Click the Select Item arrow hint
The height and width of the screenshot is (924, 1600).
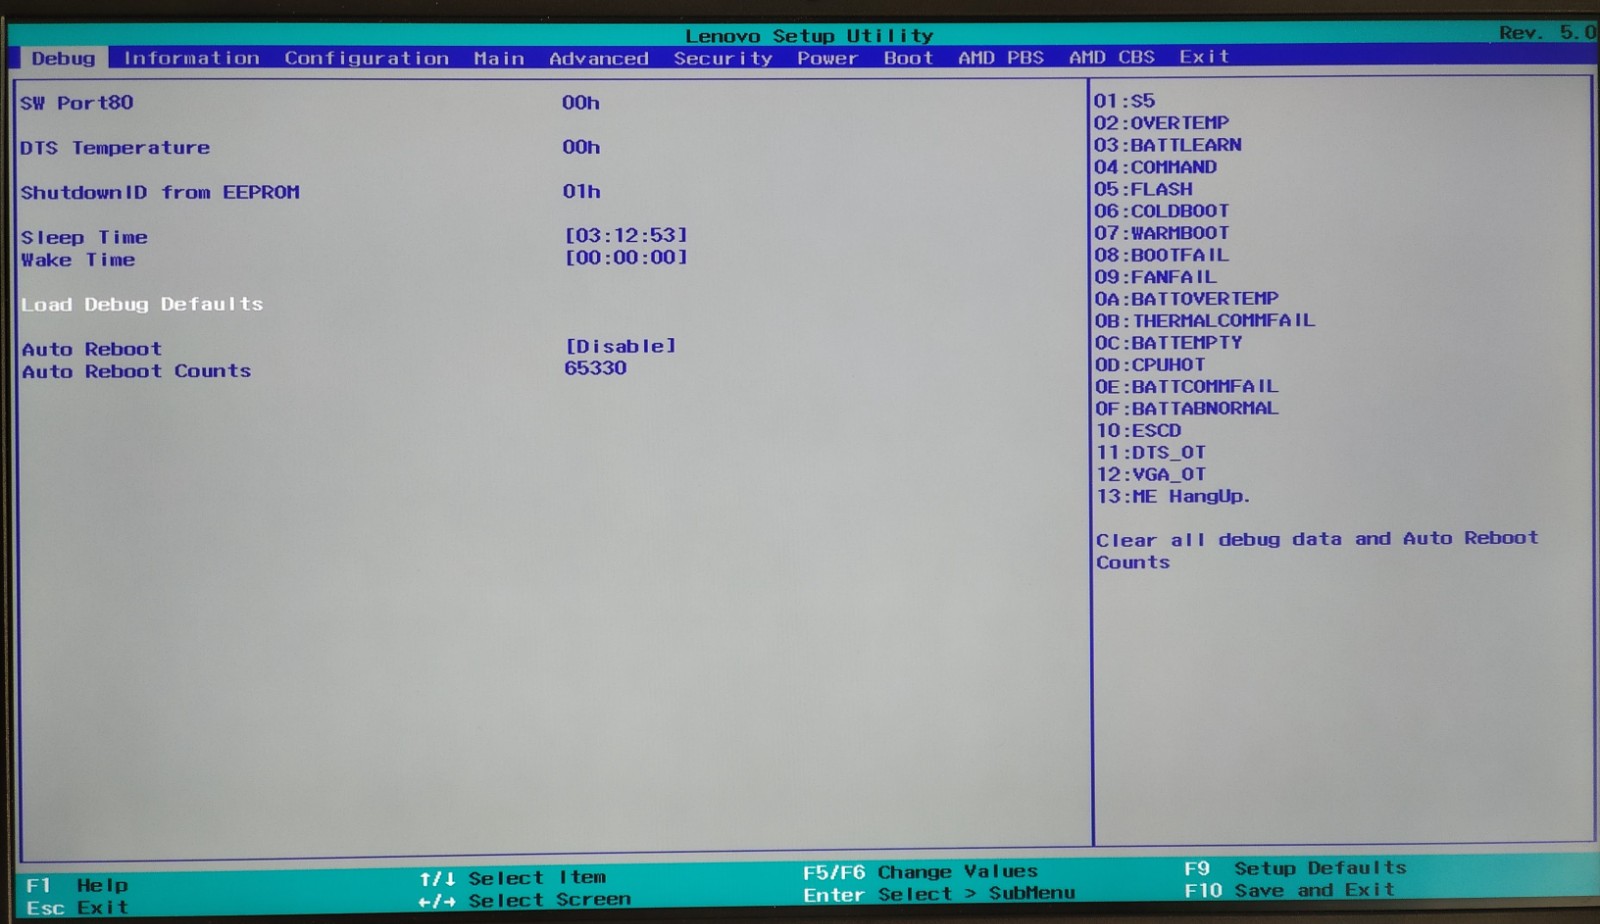tap(512, 878)
